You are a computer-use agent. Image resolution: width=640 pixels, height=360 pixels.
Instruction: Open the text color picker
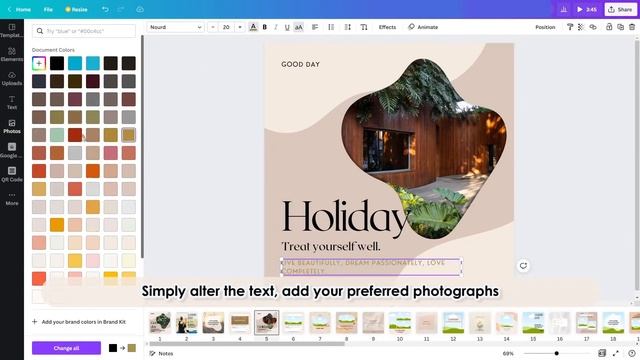pyautogui.click(x=253, y=27)
